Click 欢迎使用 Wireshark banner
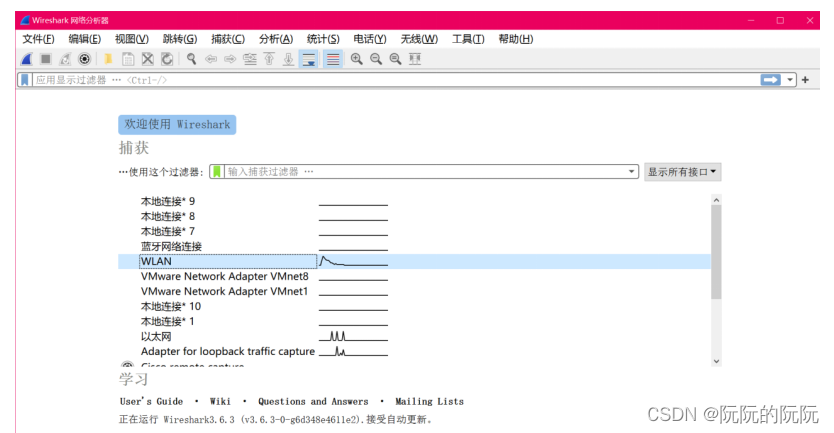This screenshot has width=834, height=433. (177, 124)
